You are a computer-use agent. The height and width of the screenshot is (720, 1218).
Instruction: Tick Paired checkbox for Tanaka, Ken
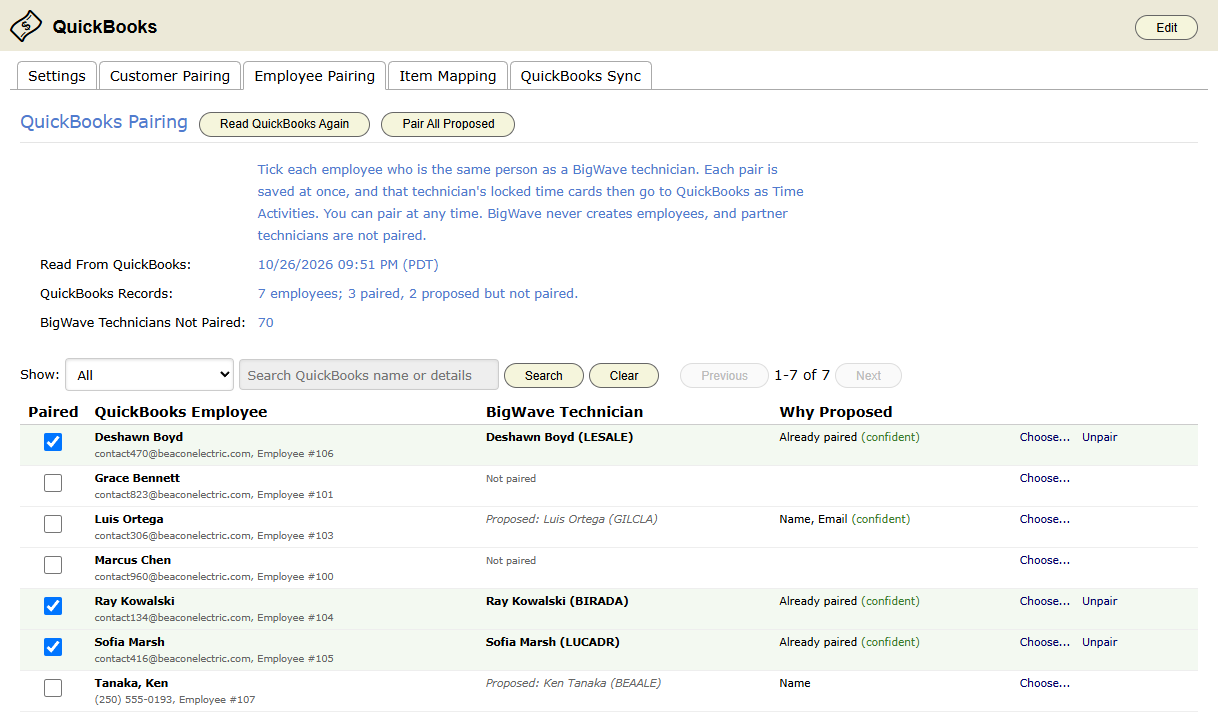[x=53, y=688]
